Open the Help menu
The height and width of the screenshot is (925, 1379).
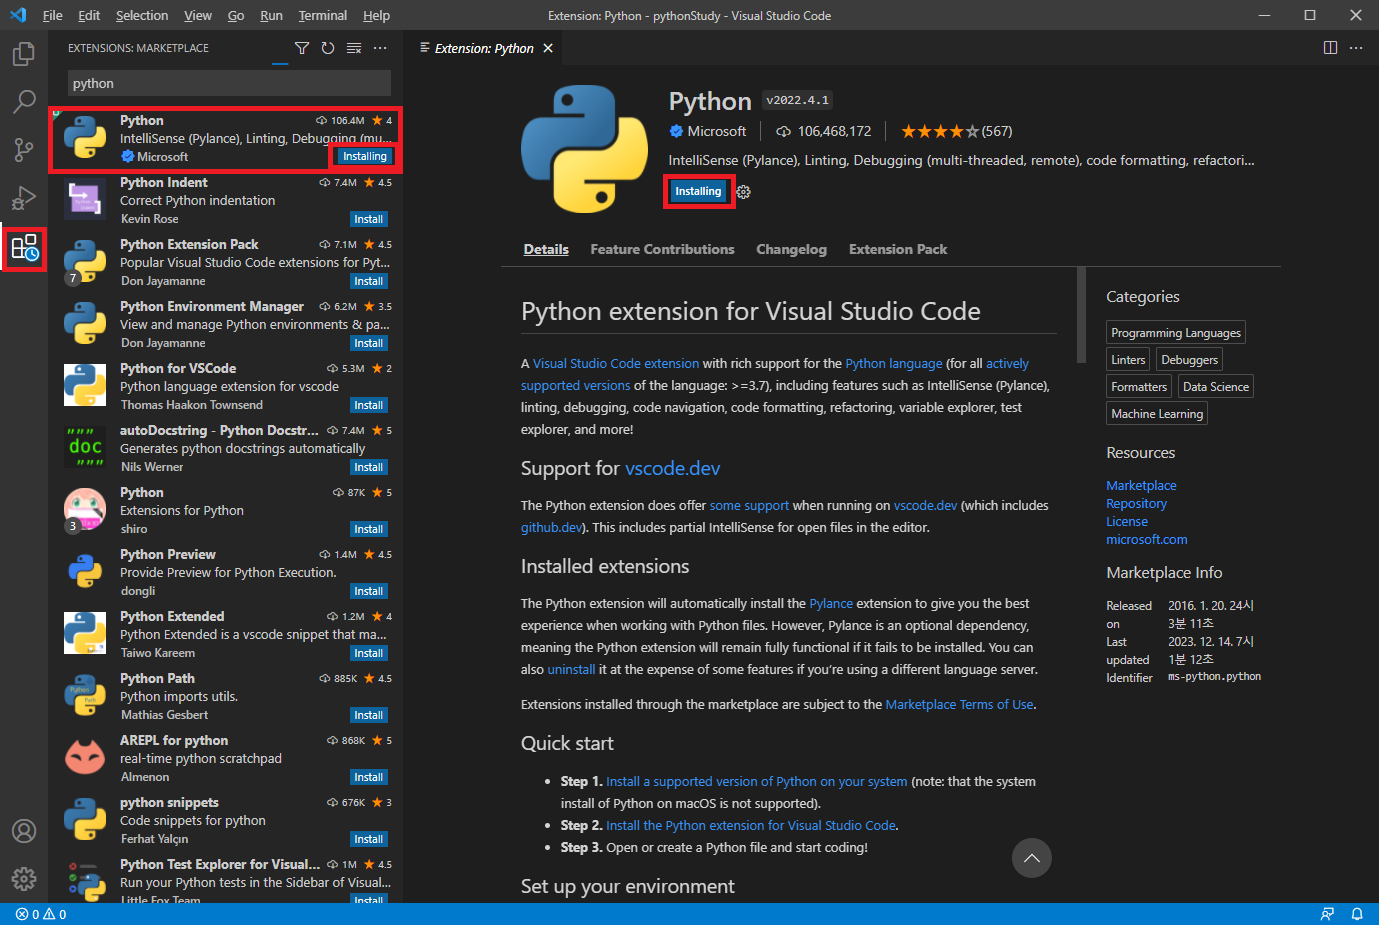pyautogui.click(x=376, y=15)
